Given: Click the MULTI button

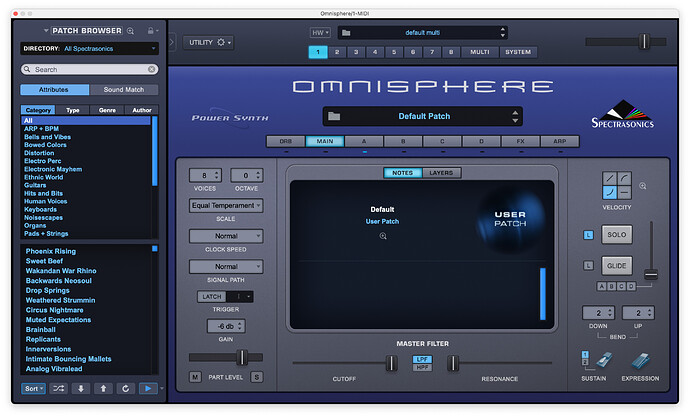Looking at the screenshot, I should (x=480, y=52).
